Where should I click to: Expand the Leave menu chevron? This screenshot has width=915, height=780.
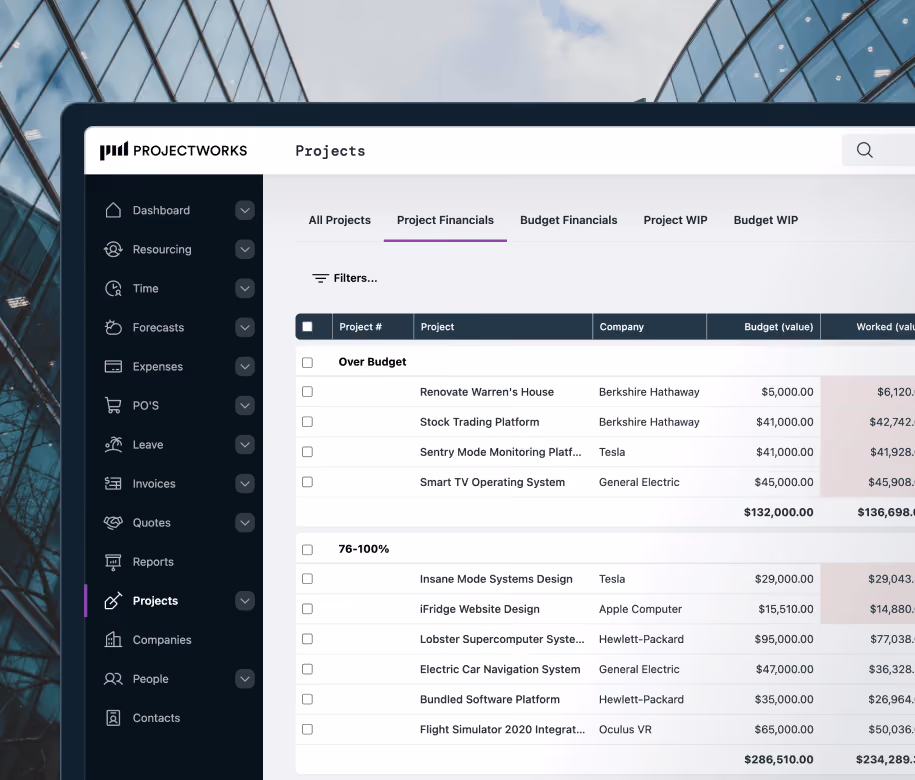coord(245,445)
